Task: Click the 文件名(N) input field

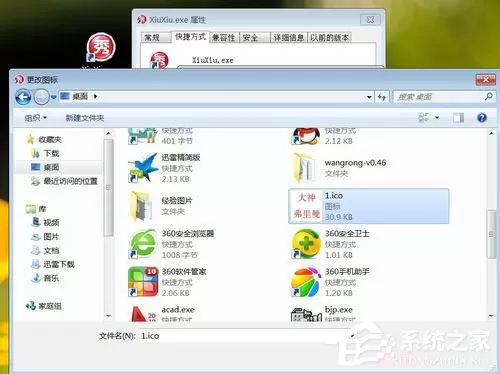Action: (247, 336)
